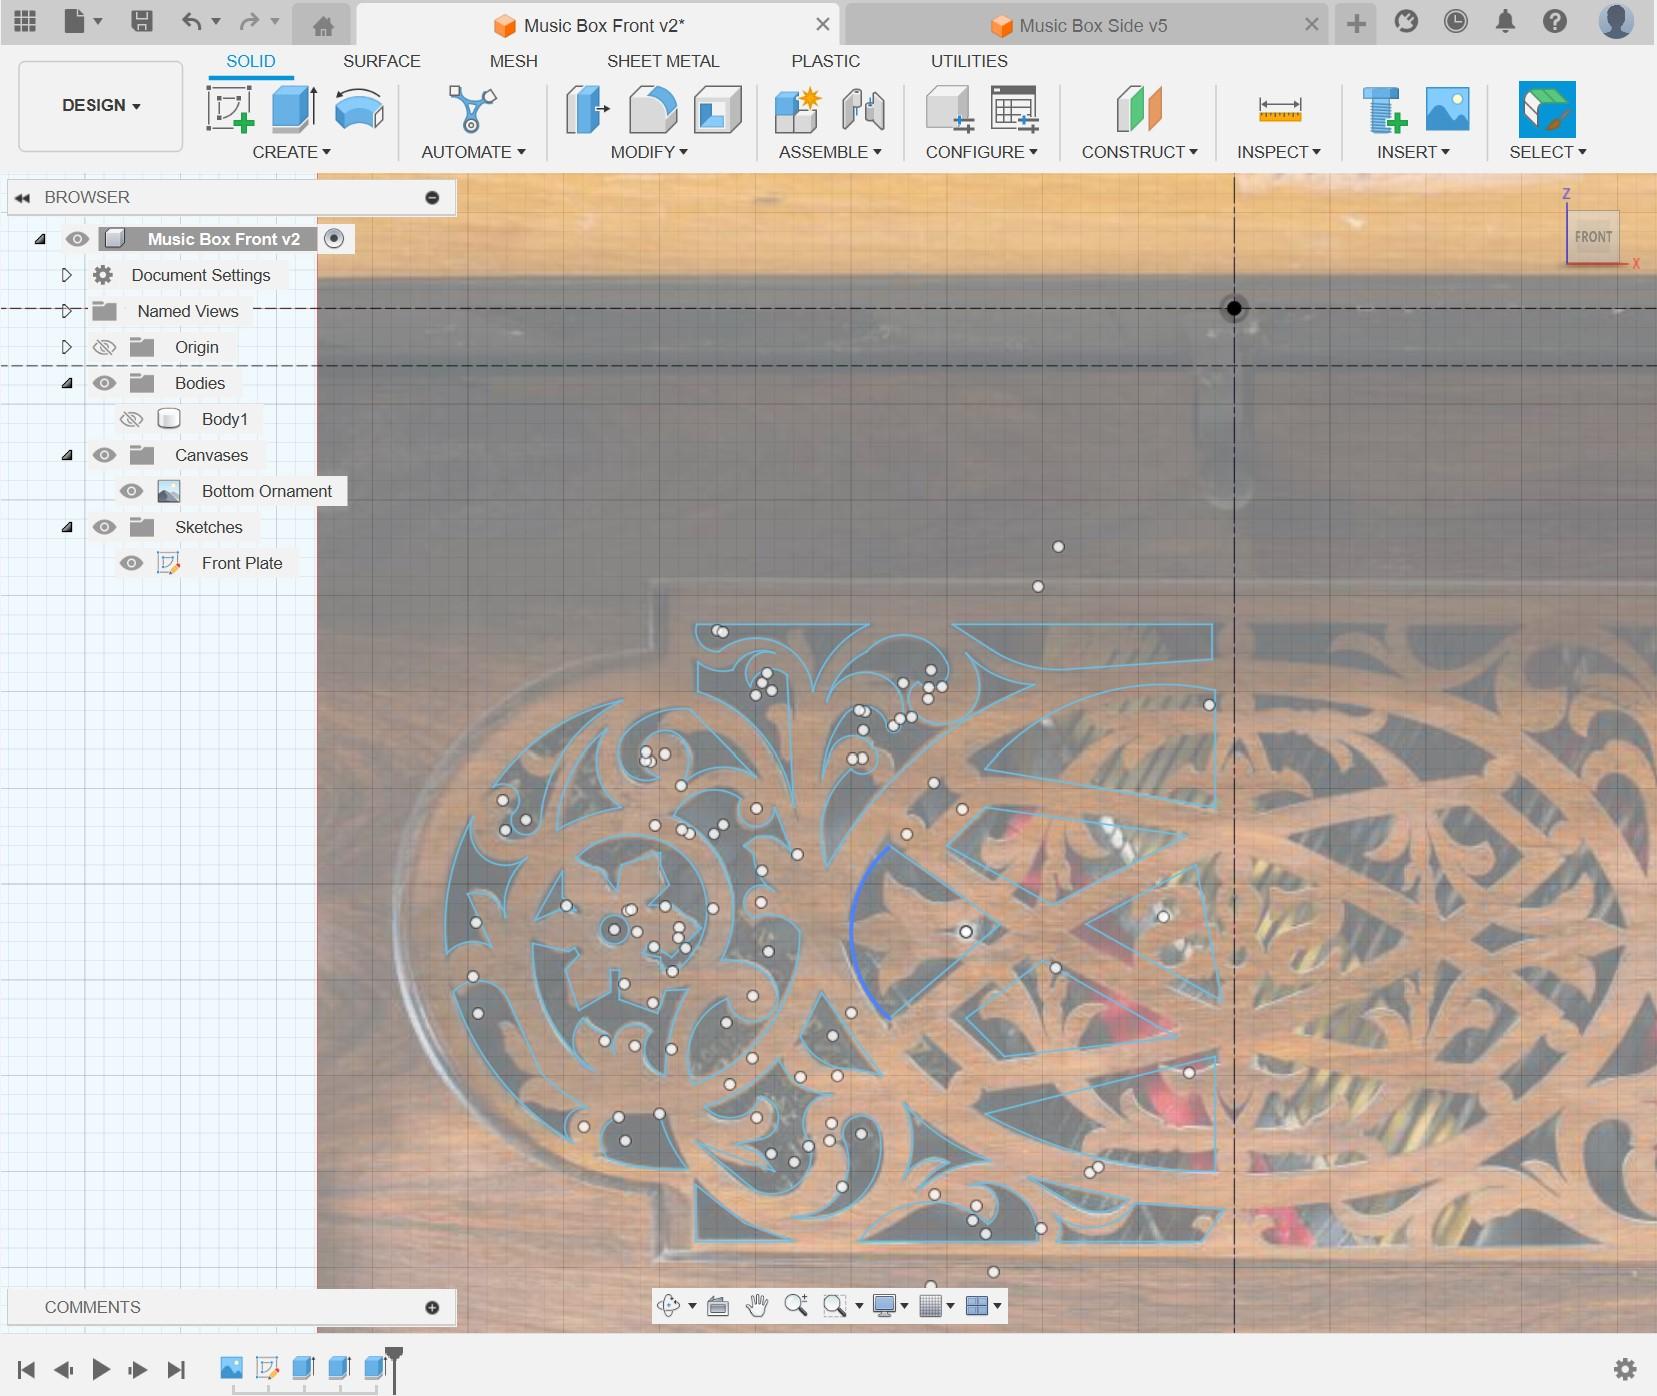Expand Document Settings in the browser

(66, 275)
